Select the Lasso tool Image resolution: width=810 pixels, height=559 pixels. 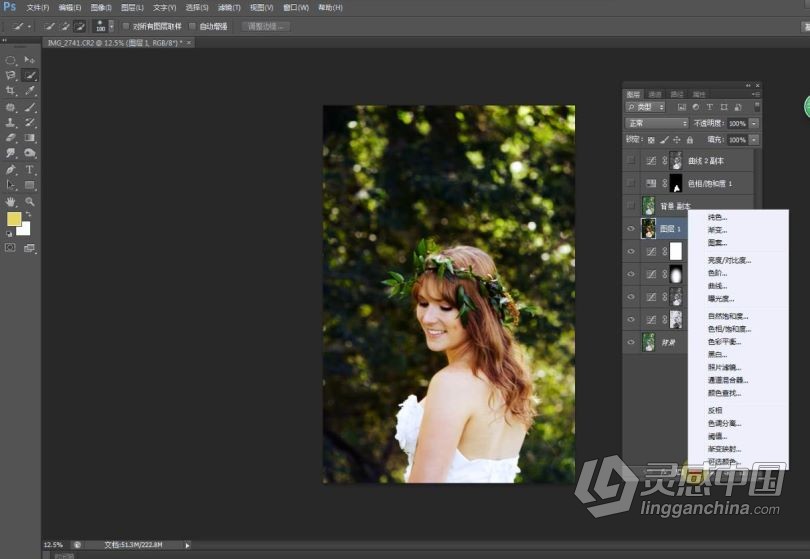click(10, 75)
